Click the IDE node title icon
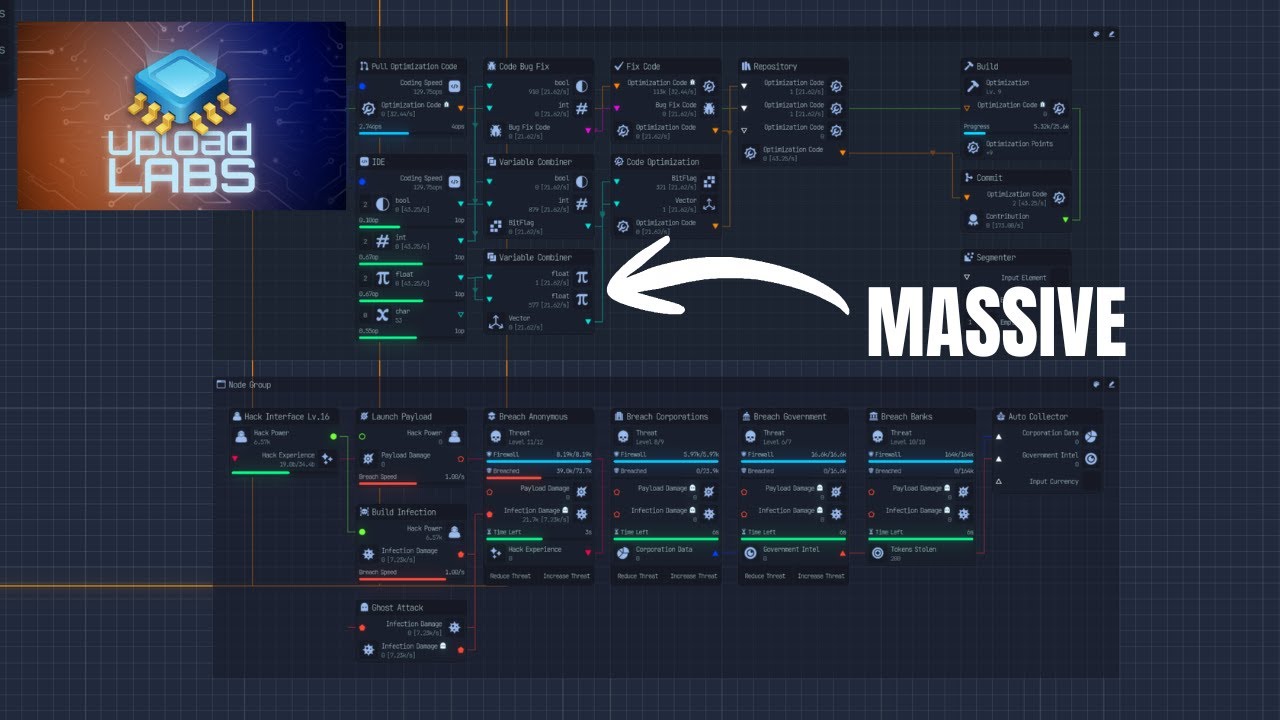The width and height of the screenshot is (1280, 720). pos(364,162)
